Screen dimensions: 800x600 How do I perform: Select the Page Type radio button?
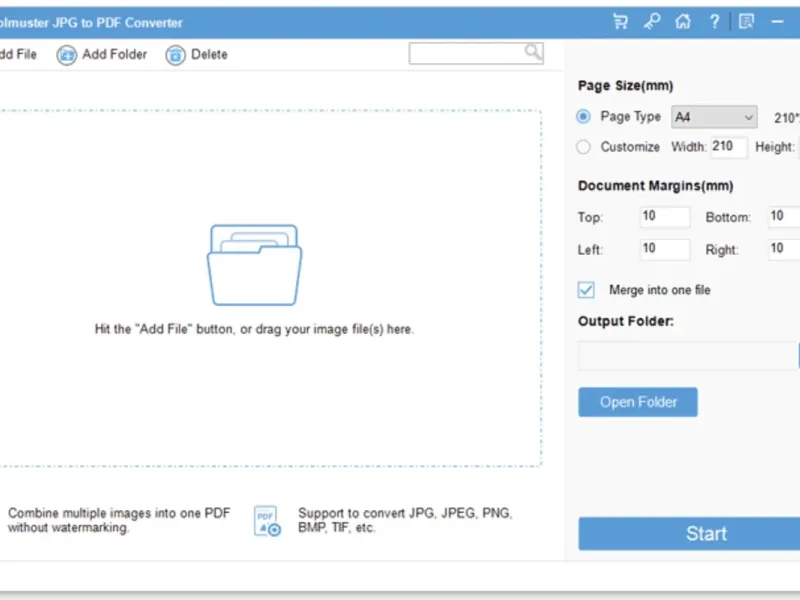[583, 117]
